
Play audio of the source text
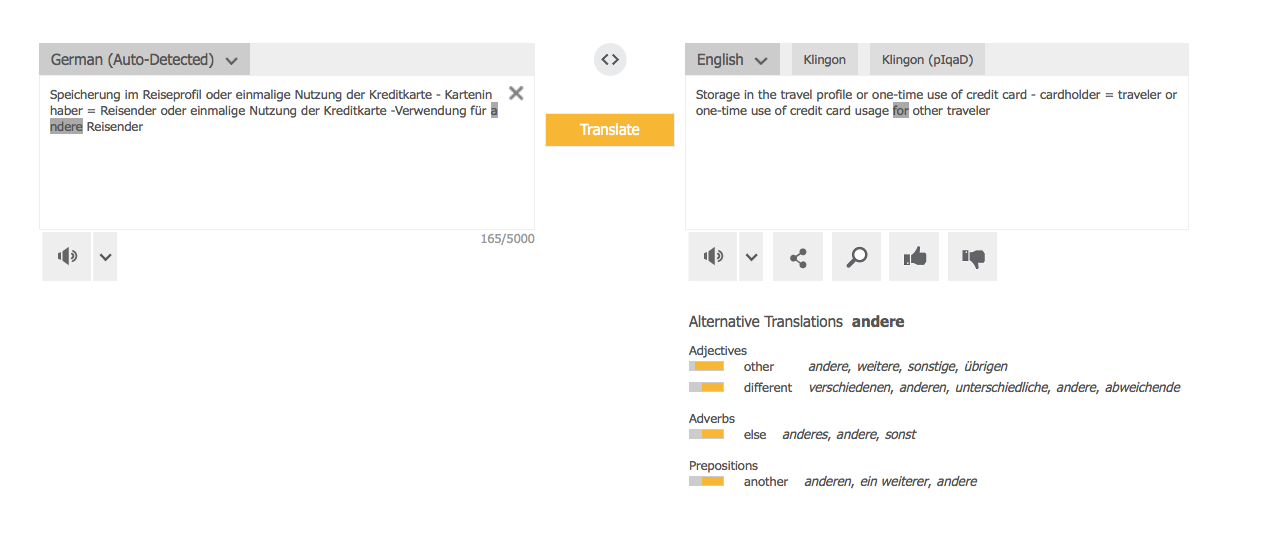(x=67, y=257)
